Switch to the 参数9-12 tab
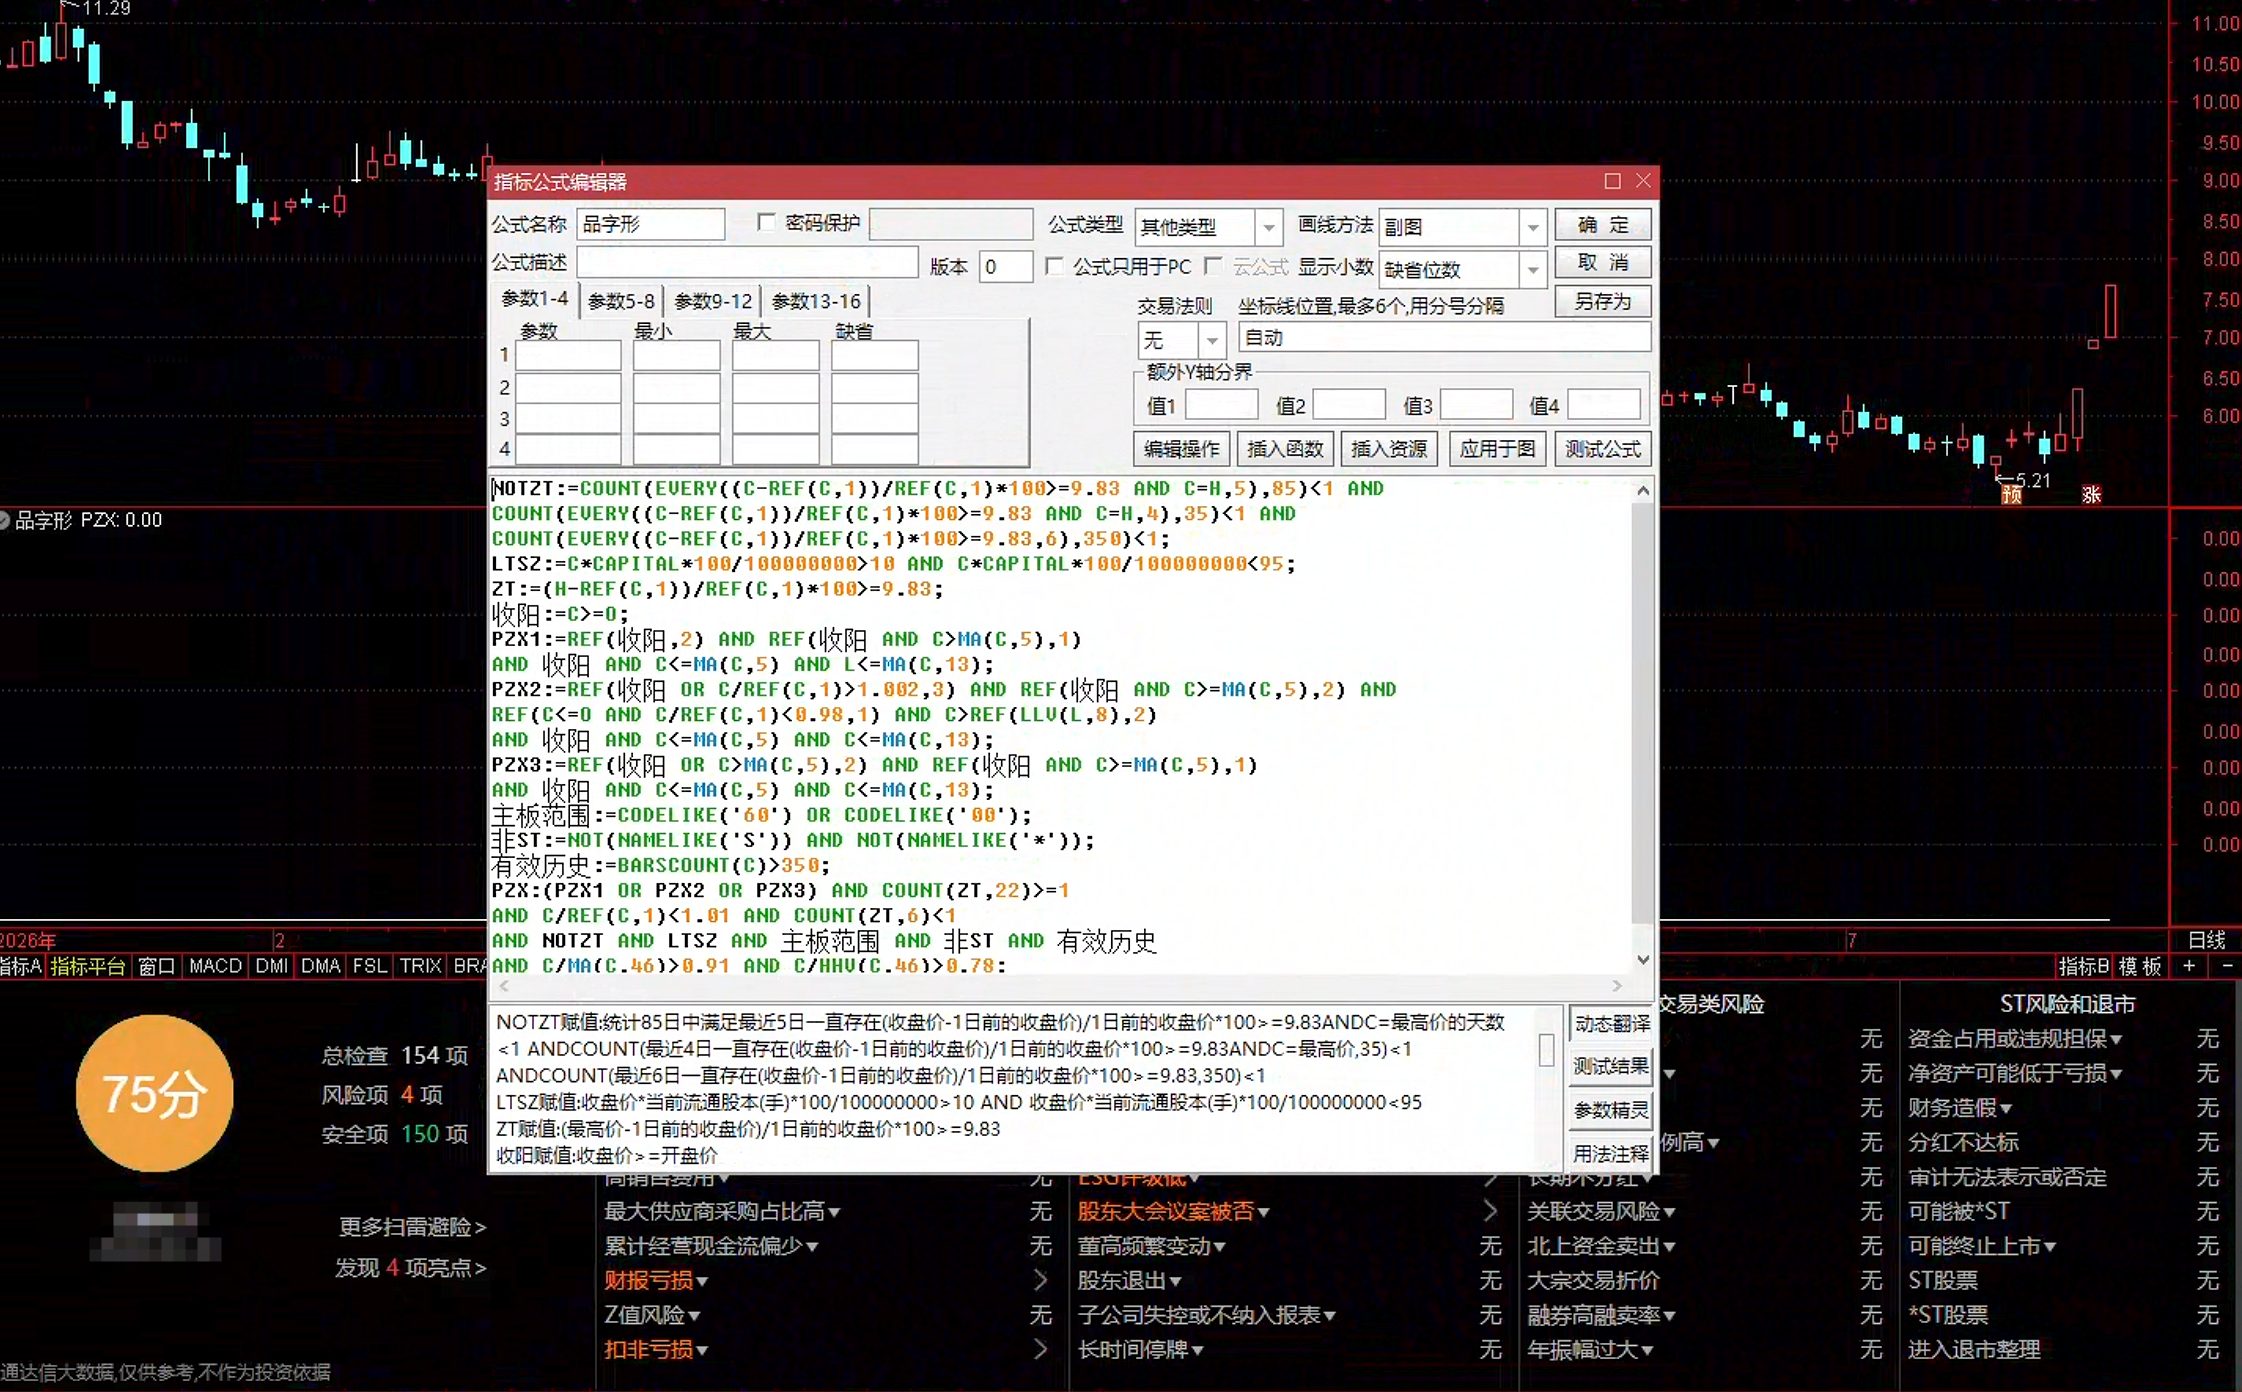This screenshot has width=2242, height=1392. pyautogui.click(x=713, y=301)
